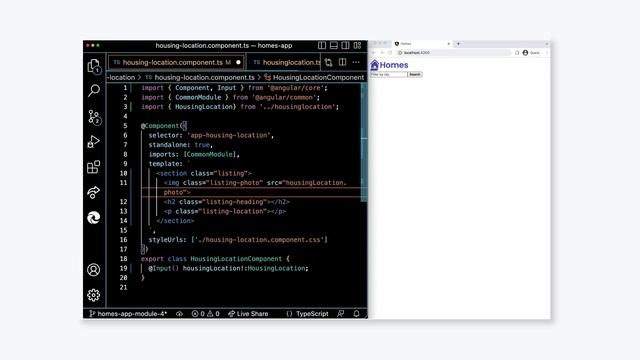640x360 pixels.
Task: Click the Guest profile button
Action: tap(531, 53)
